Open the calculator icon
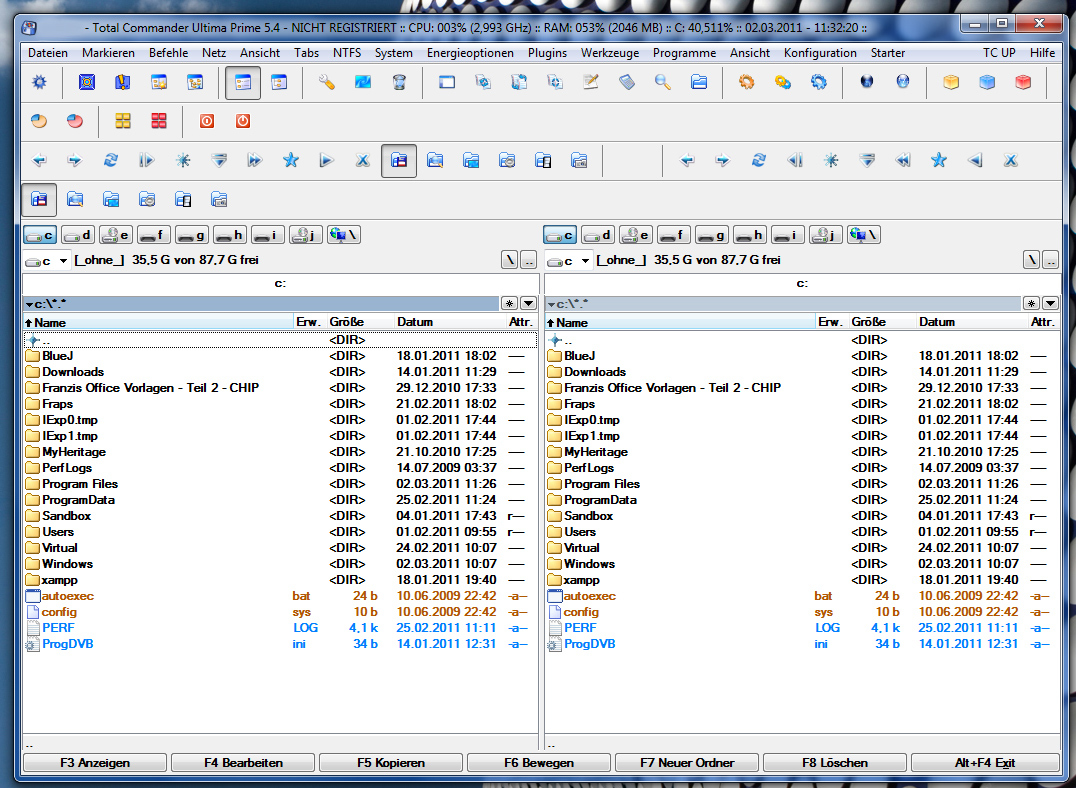Screen dimensions: 1076x788 coord(627,82)
